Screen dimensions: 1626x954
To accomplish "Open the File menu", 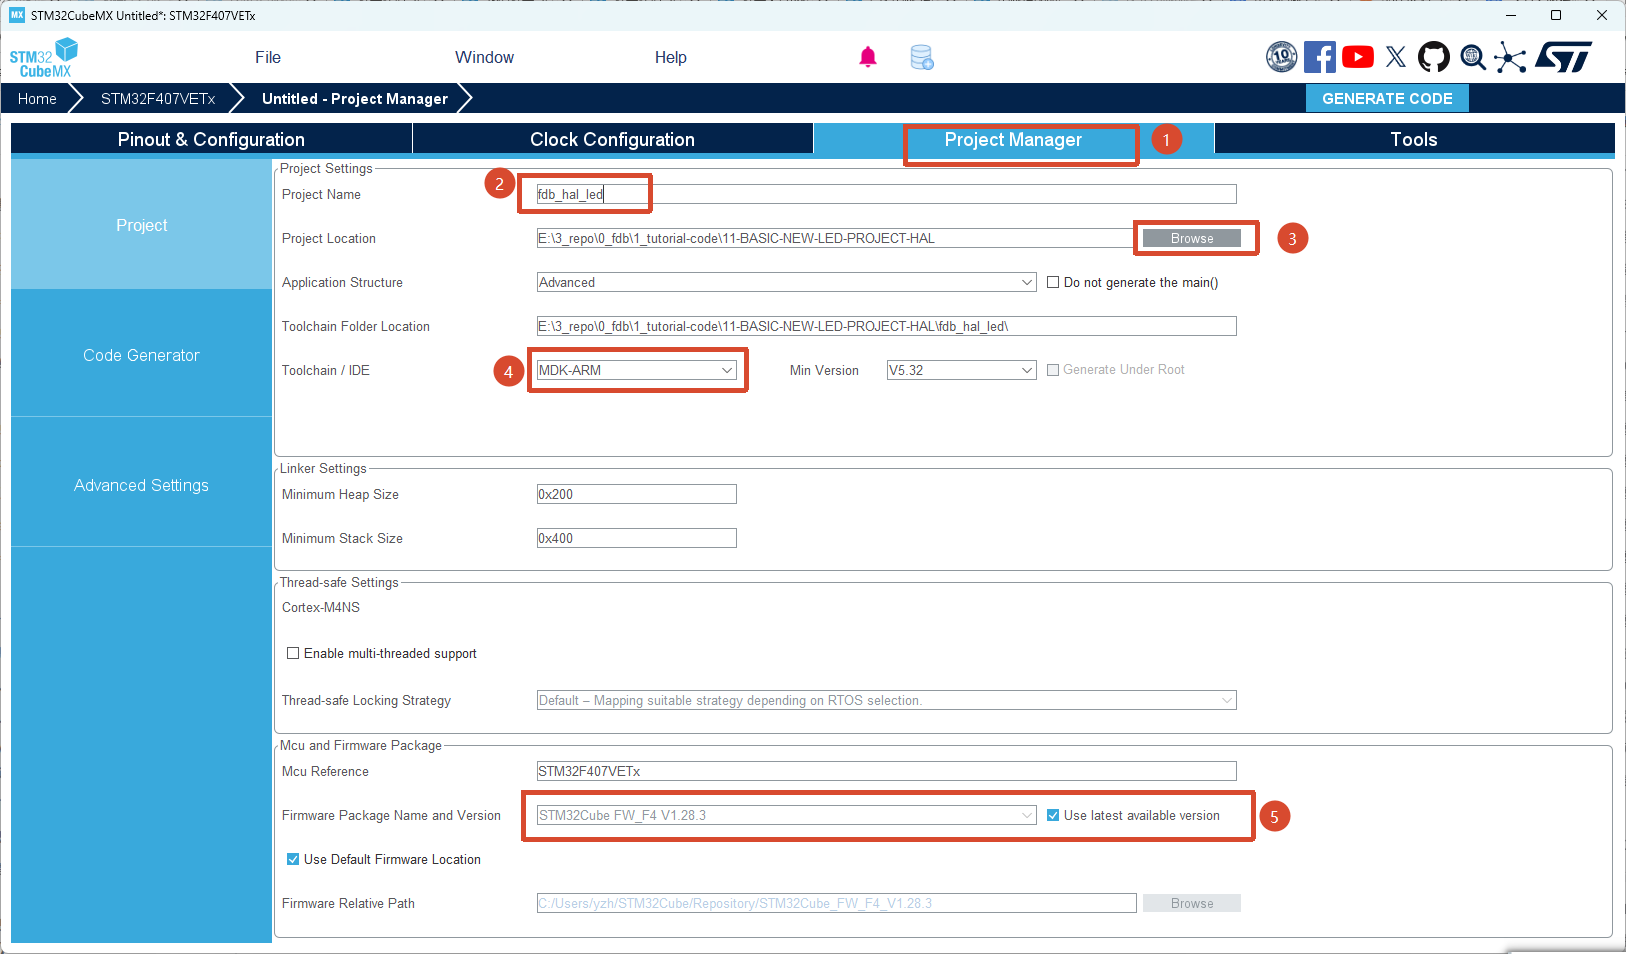I will click(x=268, y=57).
